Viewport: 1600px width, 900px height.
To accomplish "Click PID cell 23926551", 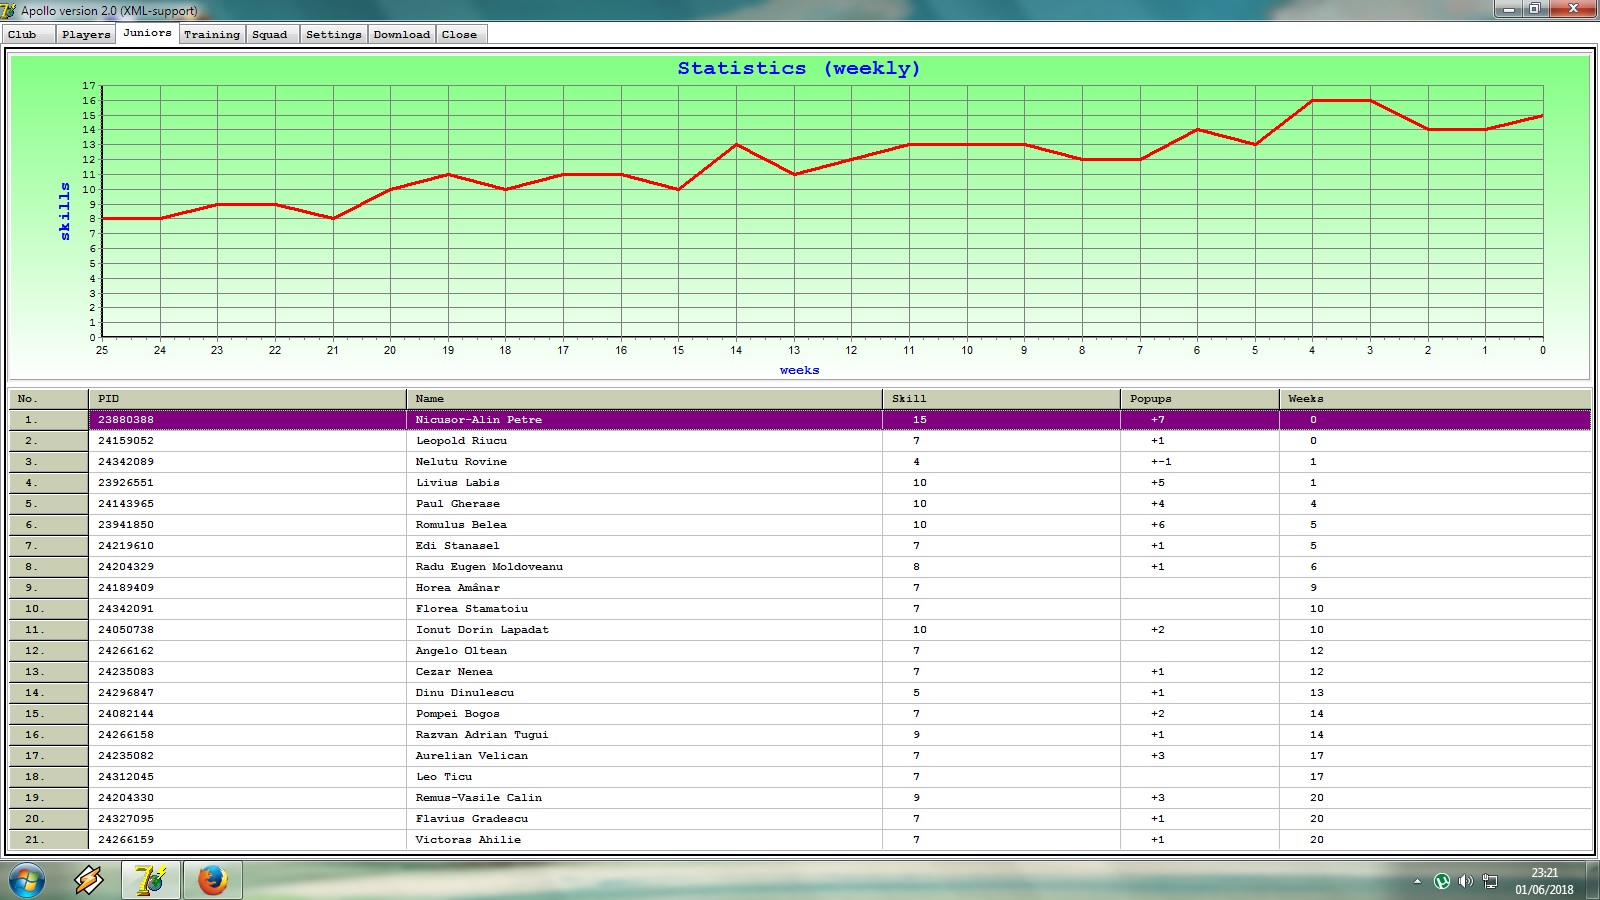I will click(247, 483).
